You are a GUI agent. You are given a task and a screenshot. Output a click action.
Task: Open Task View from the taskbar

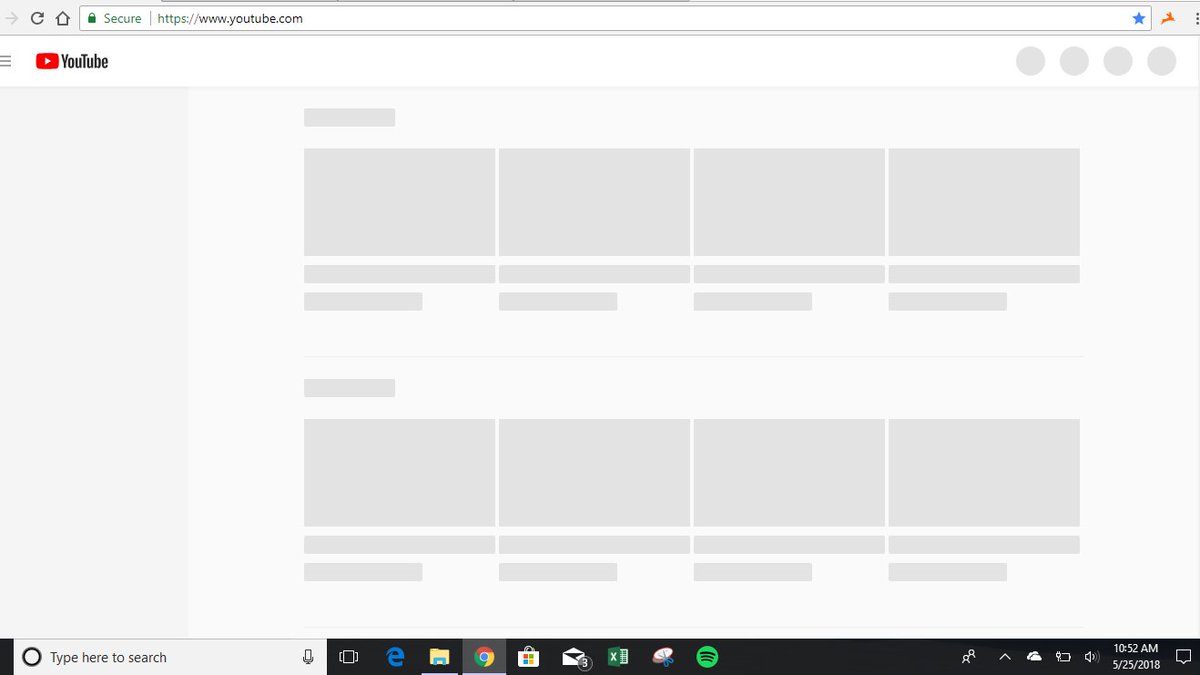tap(349, 657)
